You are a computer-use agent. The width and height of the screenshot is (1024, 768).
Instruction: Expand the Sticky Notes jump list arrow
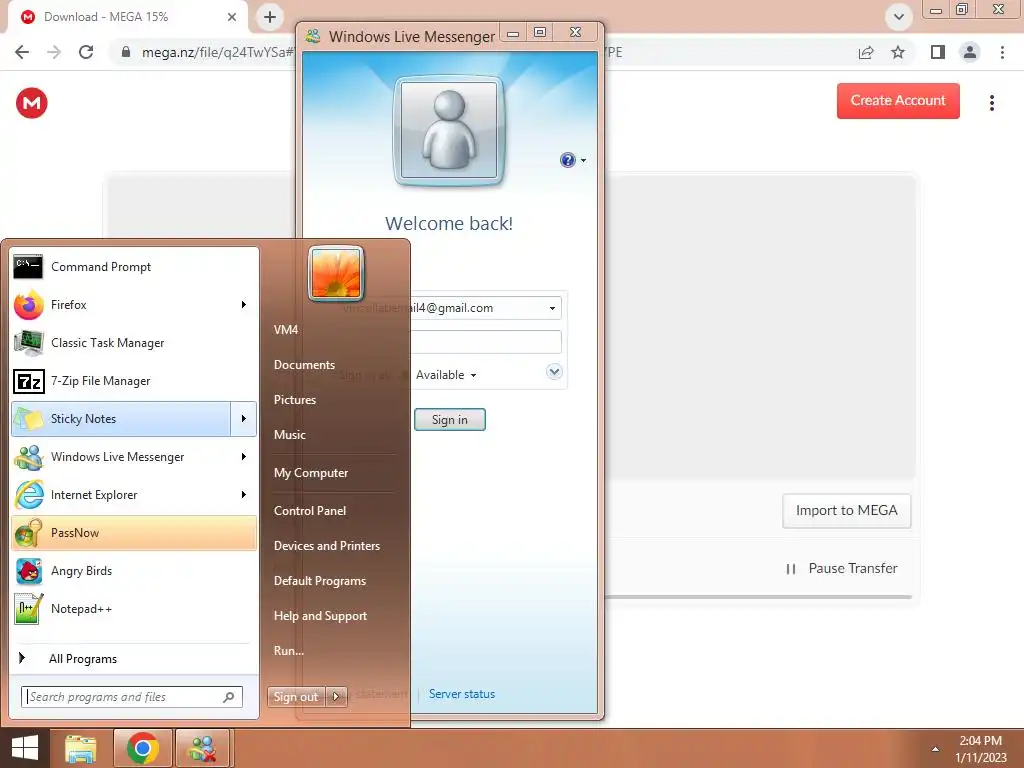point(244,419)
